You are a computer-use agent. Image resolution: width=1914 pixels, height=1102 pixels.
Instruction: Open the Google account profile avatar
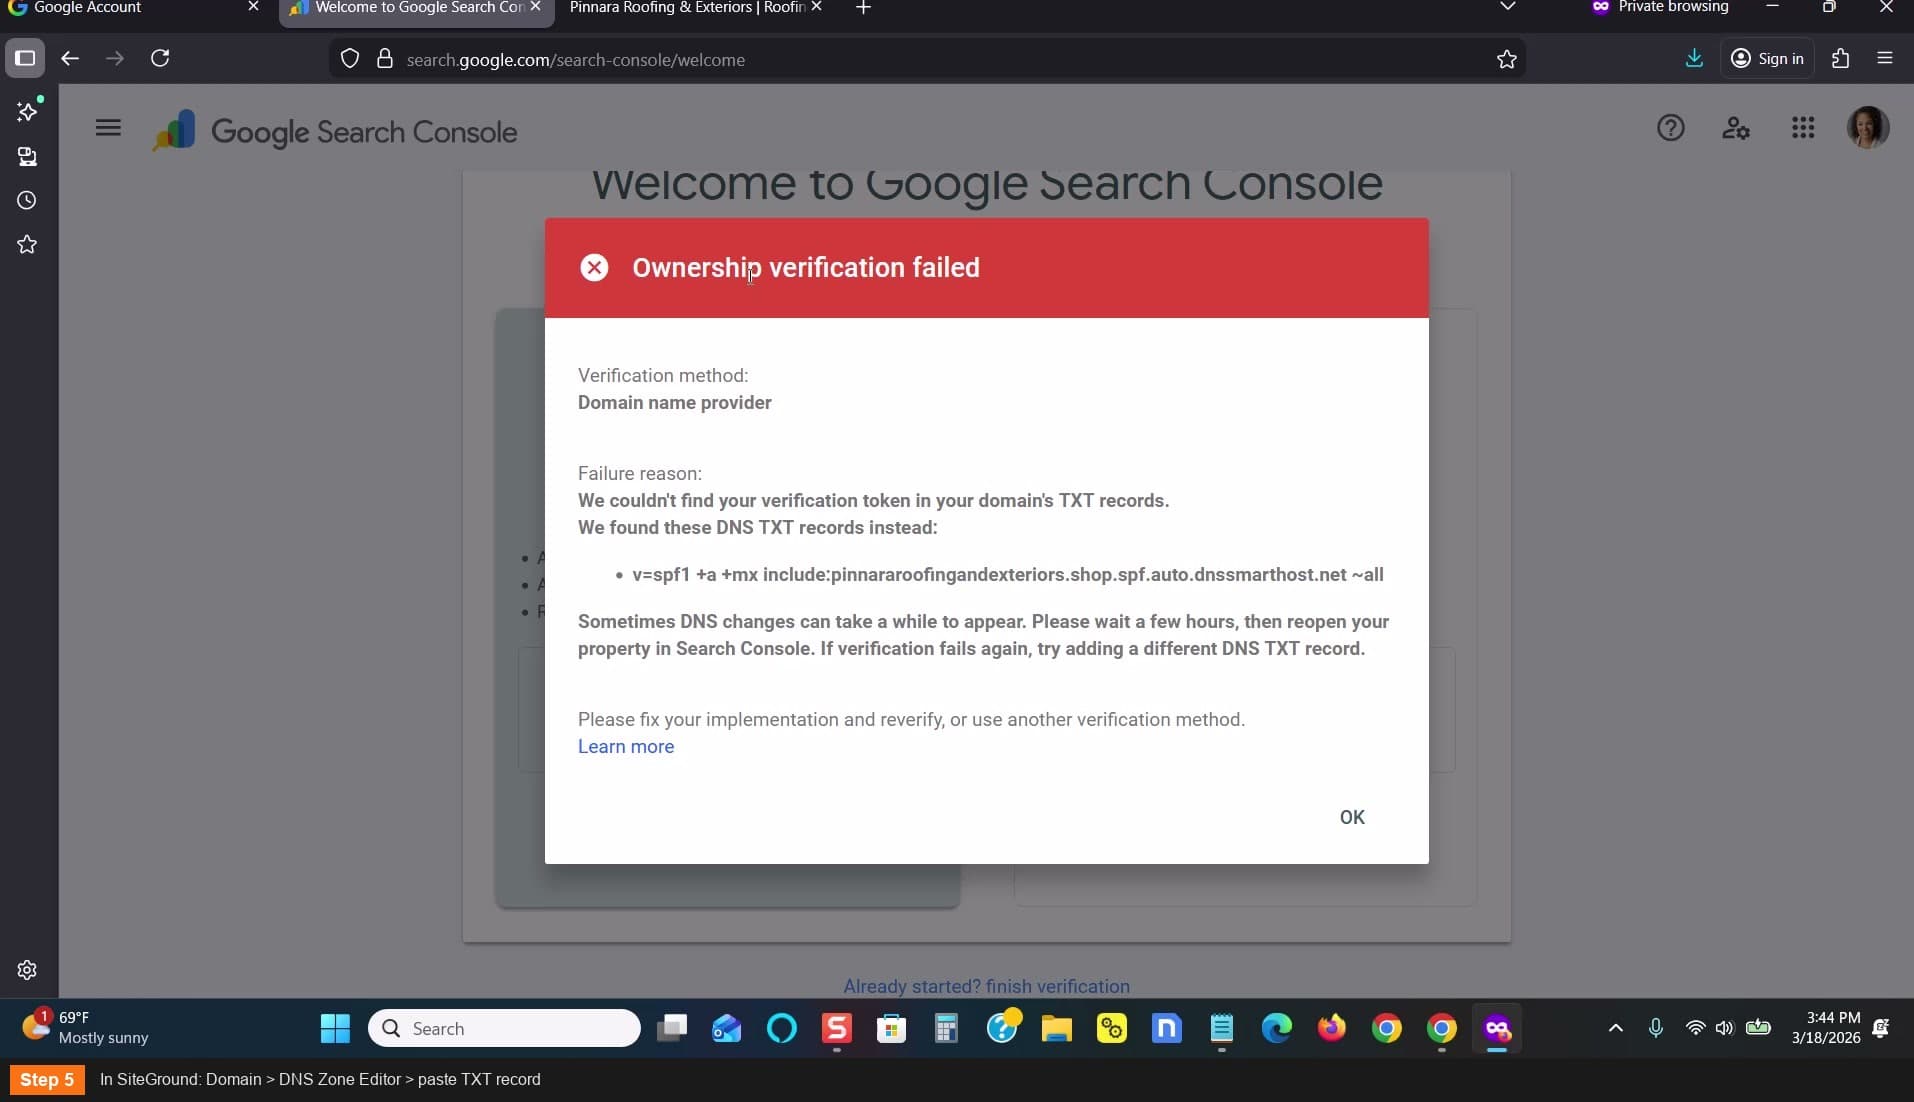(x=1867, y=128)
